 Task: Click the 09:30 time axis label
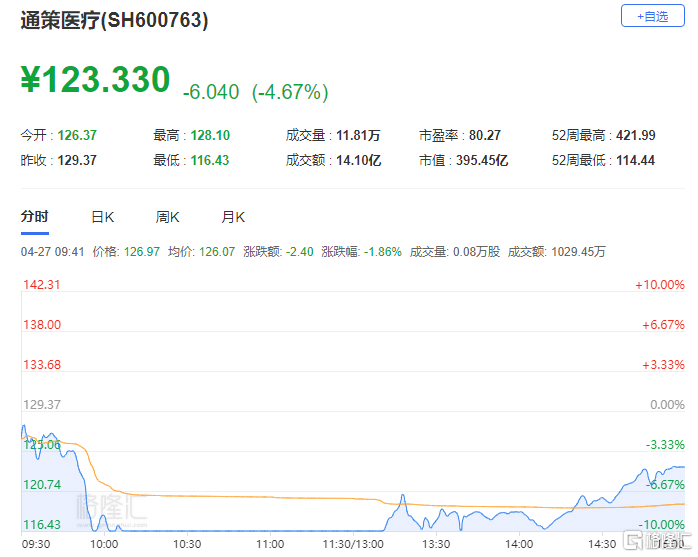click(36, 544)
